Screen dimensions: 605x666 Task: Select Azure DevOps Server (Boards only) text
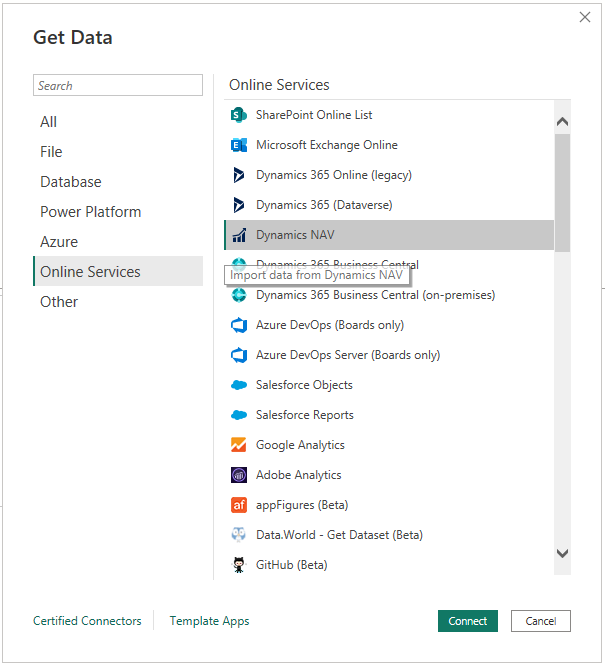point(348,355)
